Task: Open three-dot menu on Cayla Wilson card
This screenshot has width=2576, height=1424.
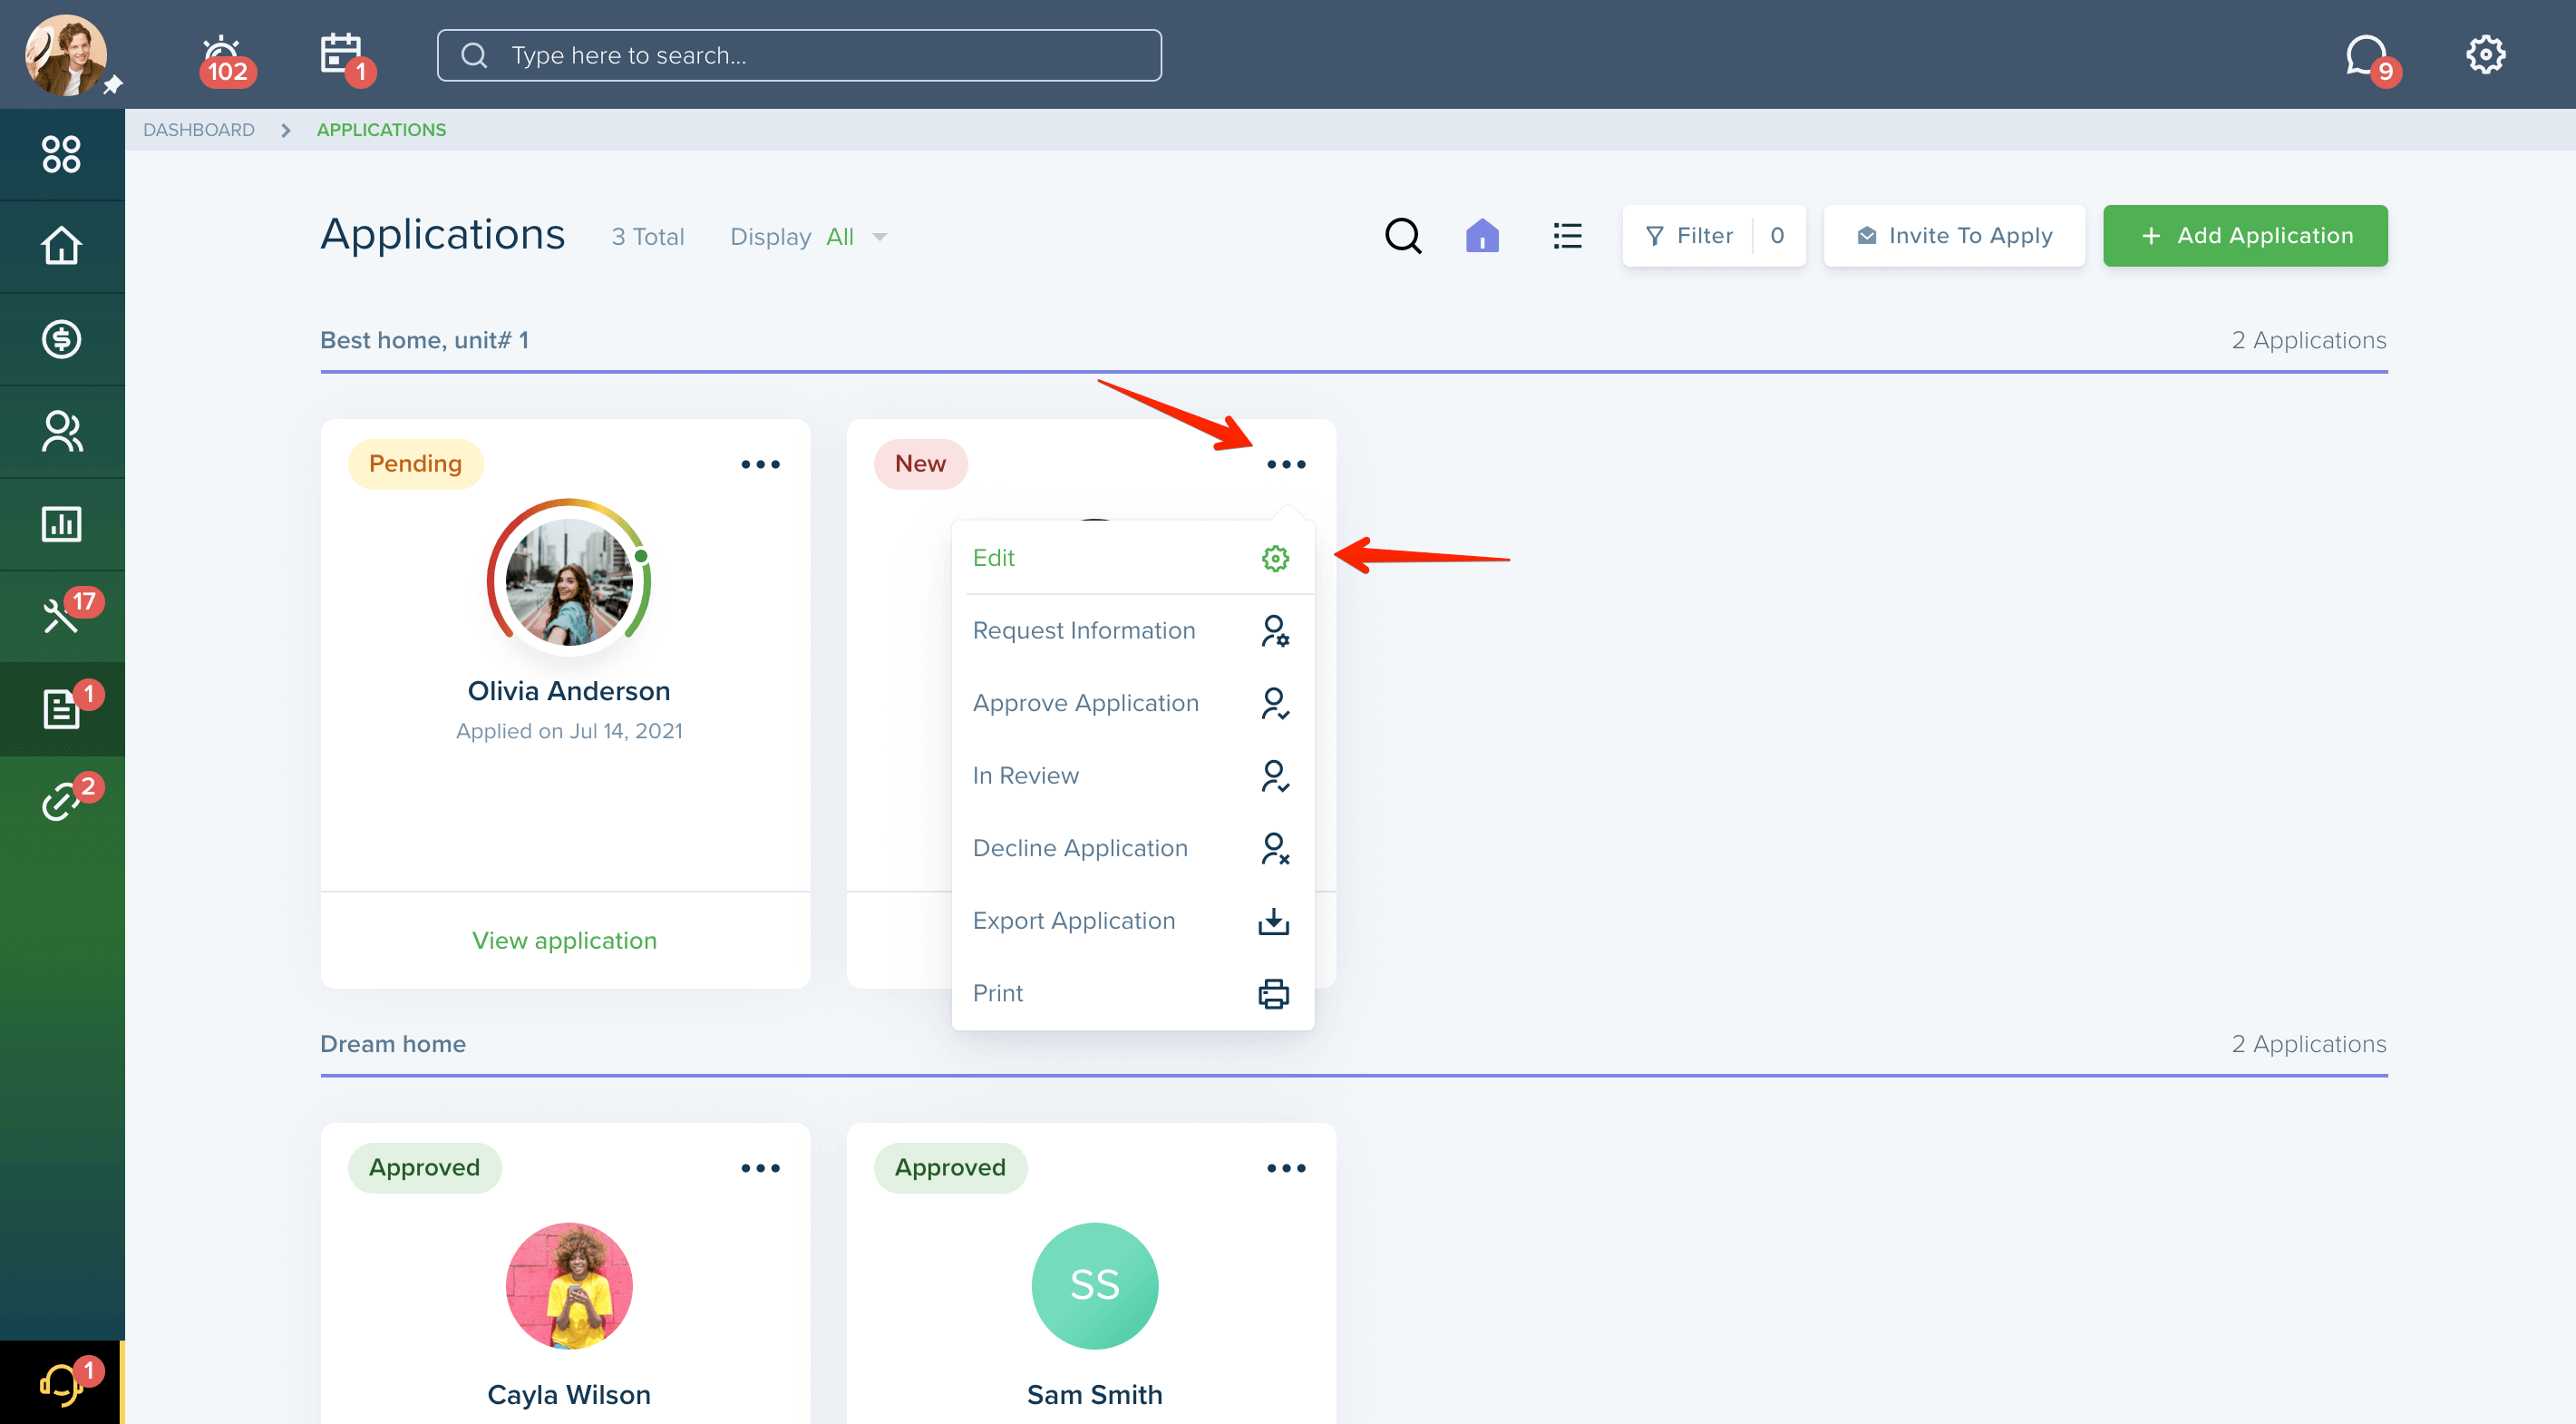Action: [760, 1168]
